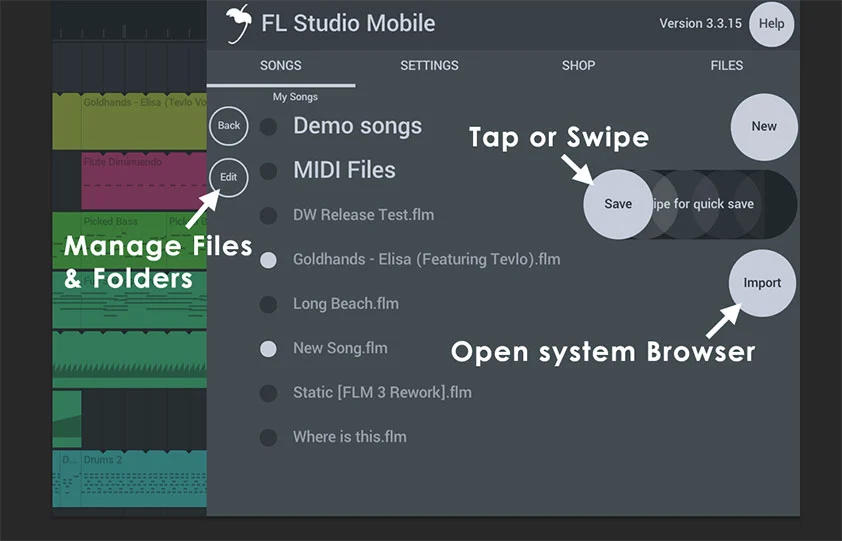
Task: Select radio dot beside MIDI Files
Action: tap(268, 171)
